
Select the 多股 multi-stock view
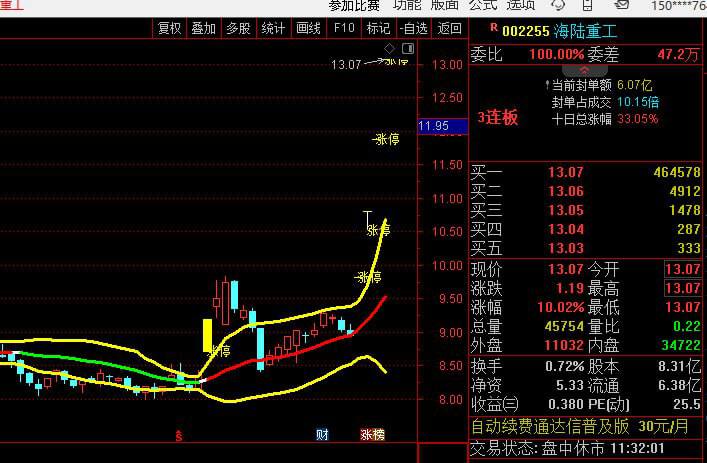point(238,28)
